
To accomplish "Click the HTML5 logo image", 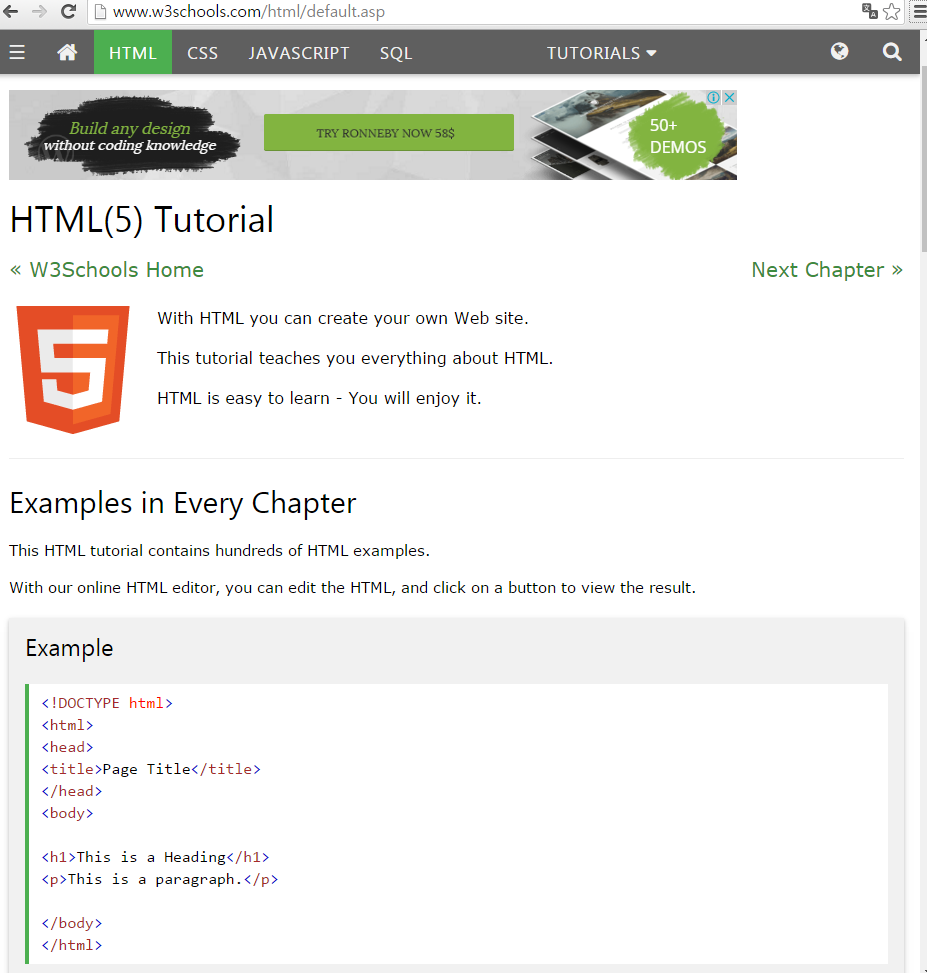I will coord(73,369).
